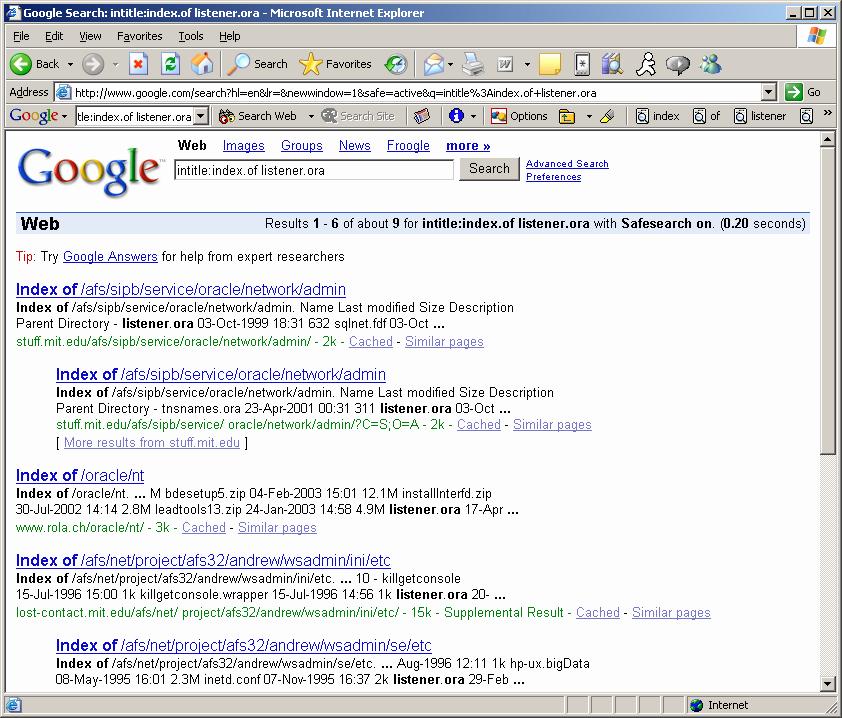The height and width of the screenshot is (718, 842).
Task: Click Google toolbar Highlight marker icon
Action: pyautogui.click(x=607, y=115)
